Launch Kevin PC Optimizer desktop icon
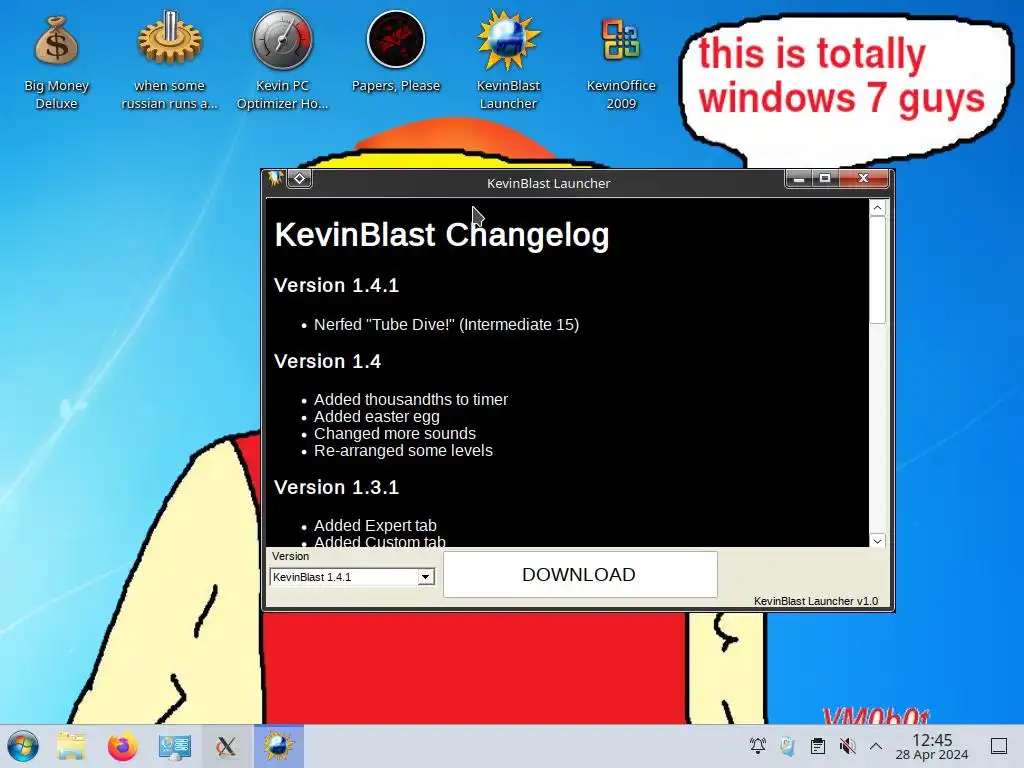 (282, 62)
